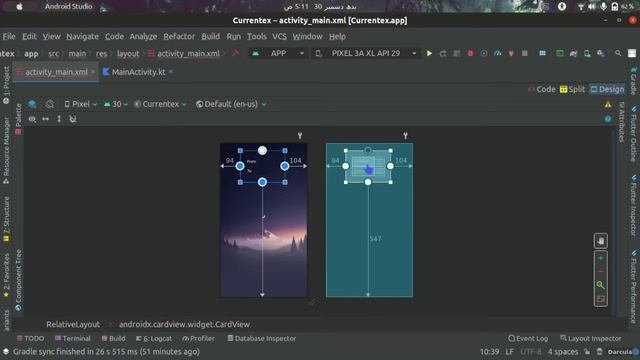Toggle the autoconnect magnet icon
Screen dimensions: 640x360
[x=73, y=119]
